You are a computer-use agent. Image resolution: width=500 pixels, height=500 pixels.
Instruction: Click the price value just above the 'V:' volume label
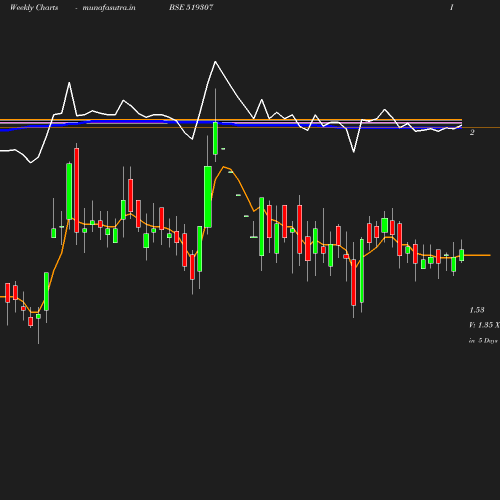[477, 310]
